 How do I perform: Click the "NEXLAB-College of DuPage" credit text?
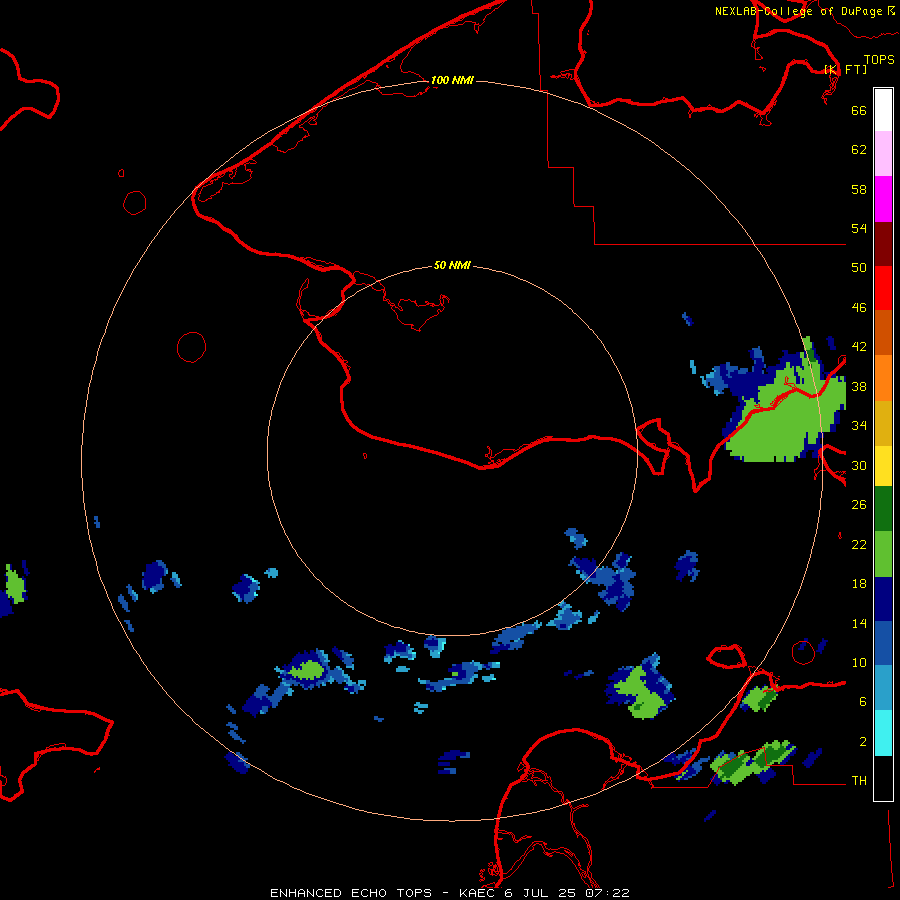point(798,11)
